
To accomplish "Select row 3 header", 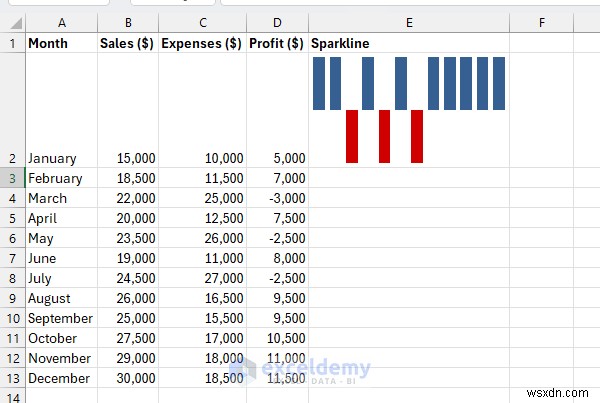I will [13, 178].
